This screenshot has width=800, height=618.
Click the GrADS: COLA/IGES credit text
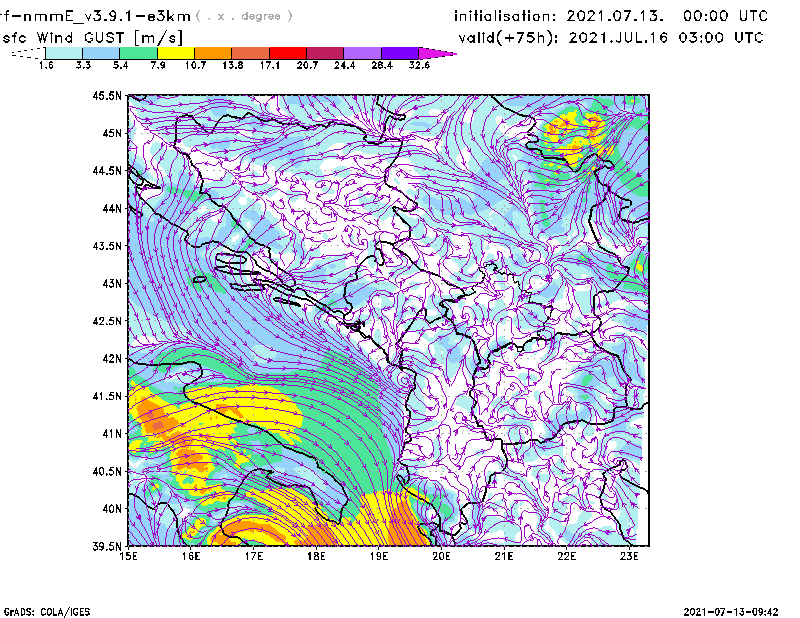point(47,612)
